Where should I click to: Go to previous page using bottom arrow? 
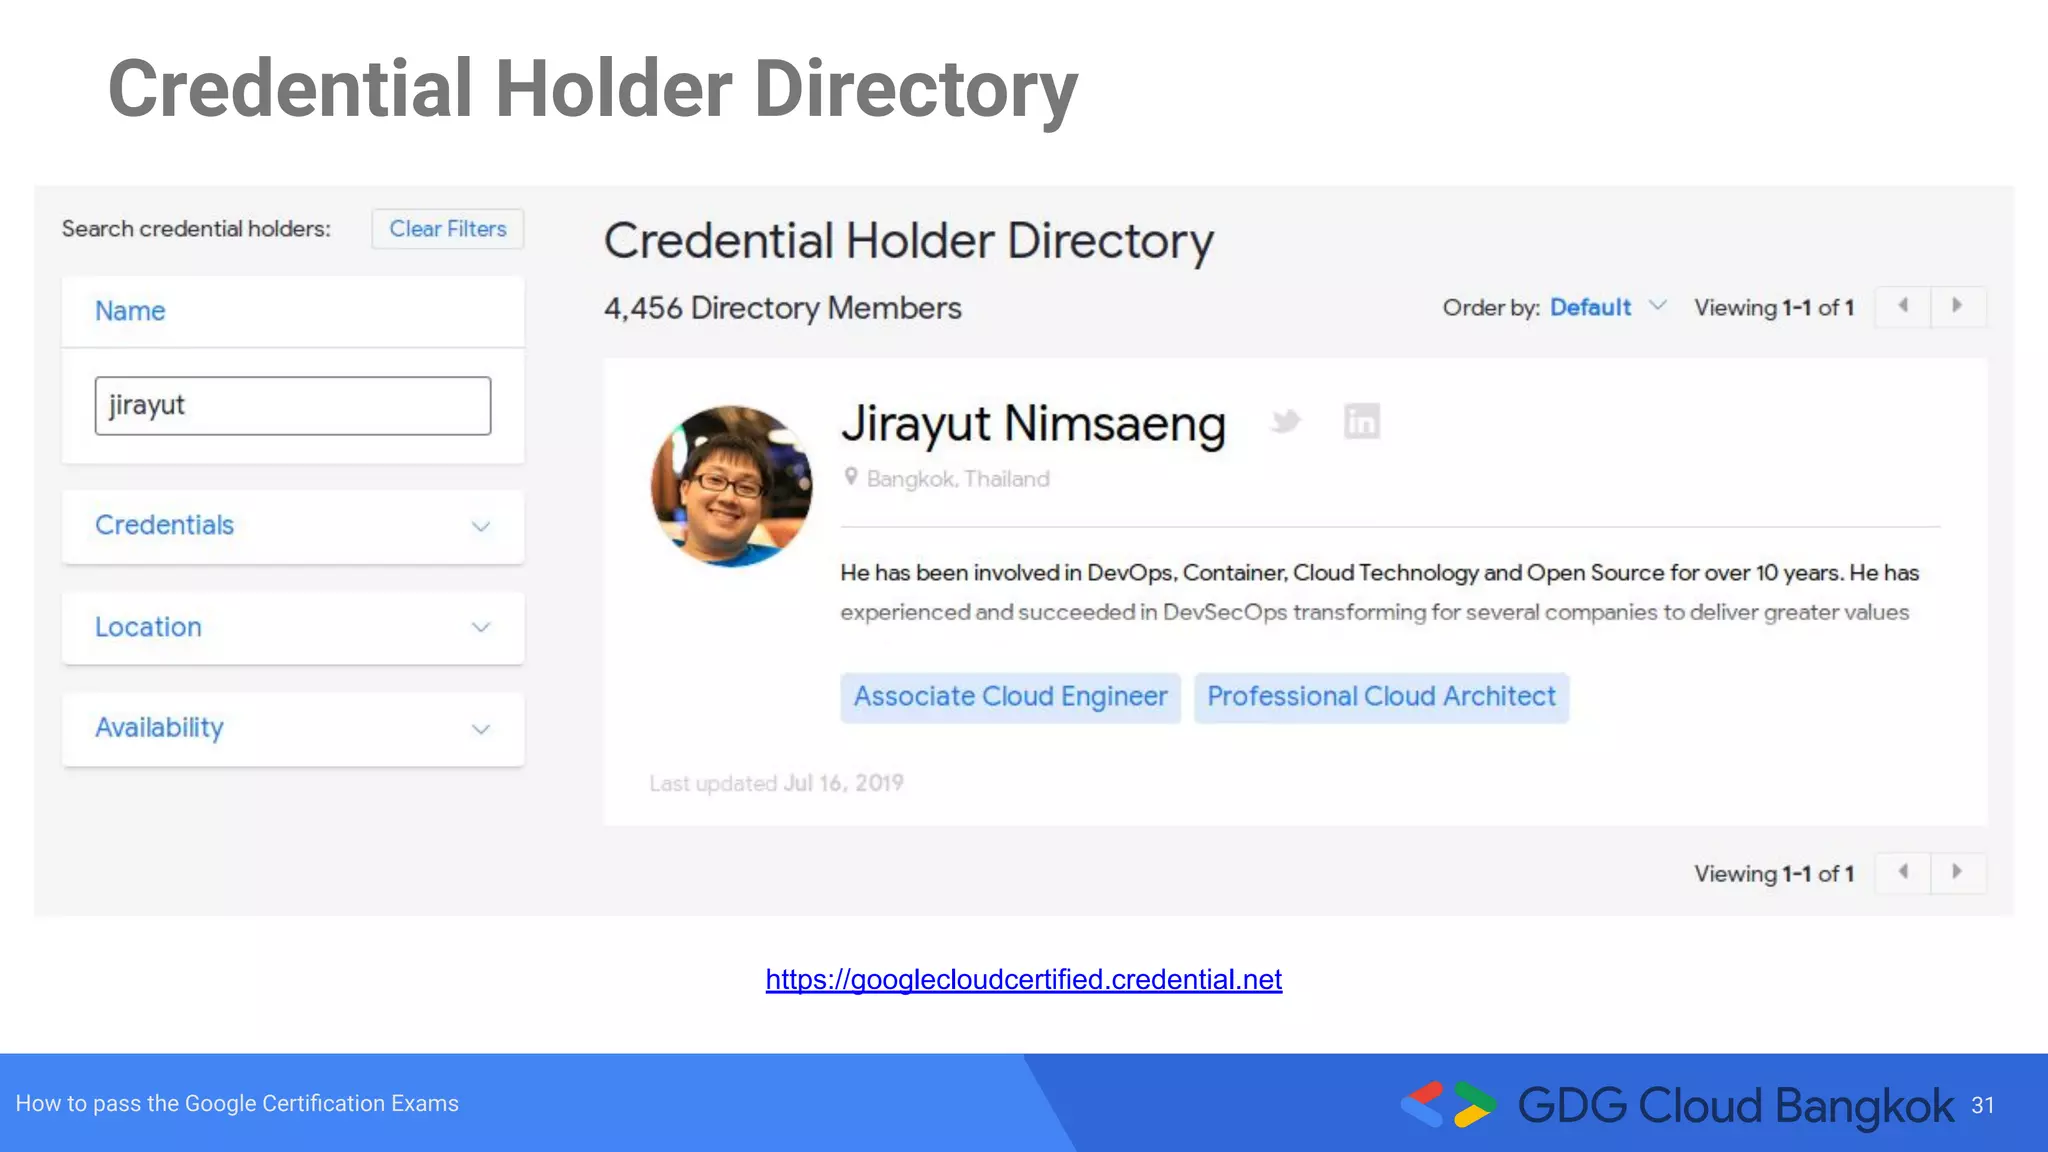coord(1903,872)
